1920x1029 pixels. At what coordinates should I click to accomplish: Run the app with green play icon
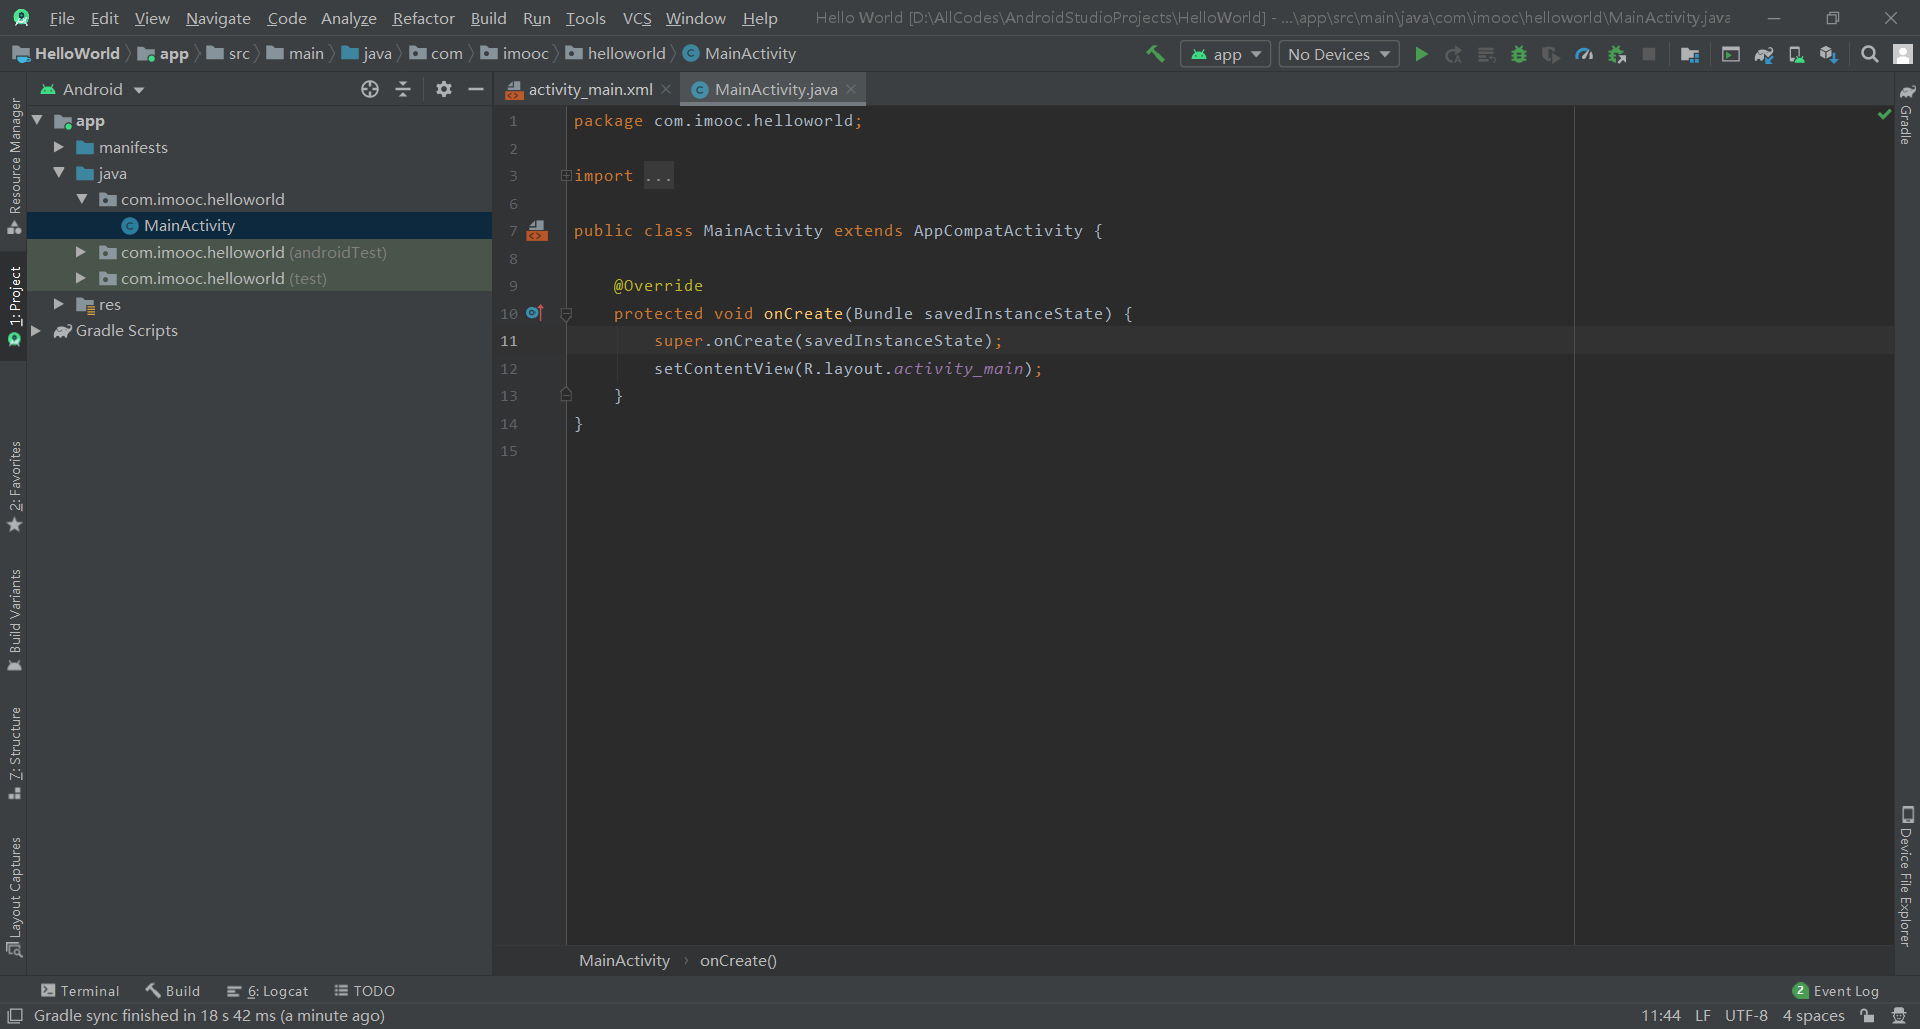tap(1421, 54)
